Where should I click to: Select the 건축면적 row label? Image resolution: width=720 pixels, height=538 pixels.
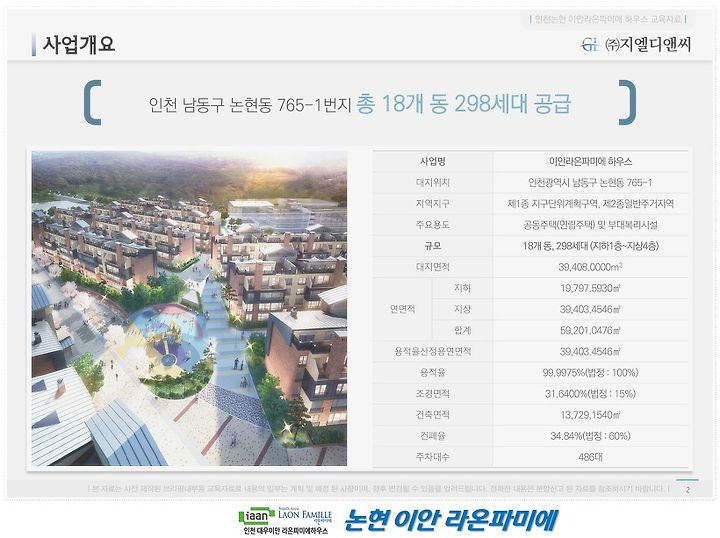(433, 415)
